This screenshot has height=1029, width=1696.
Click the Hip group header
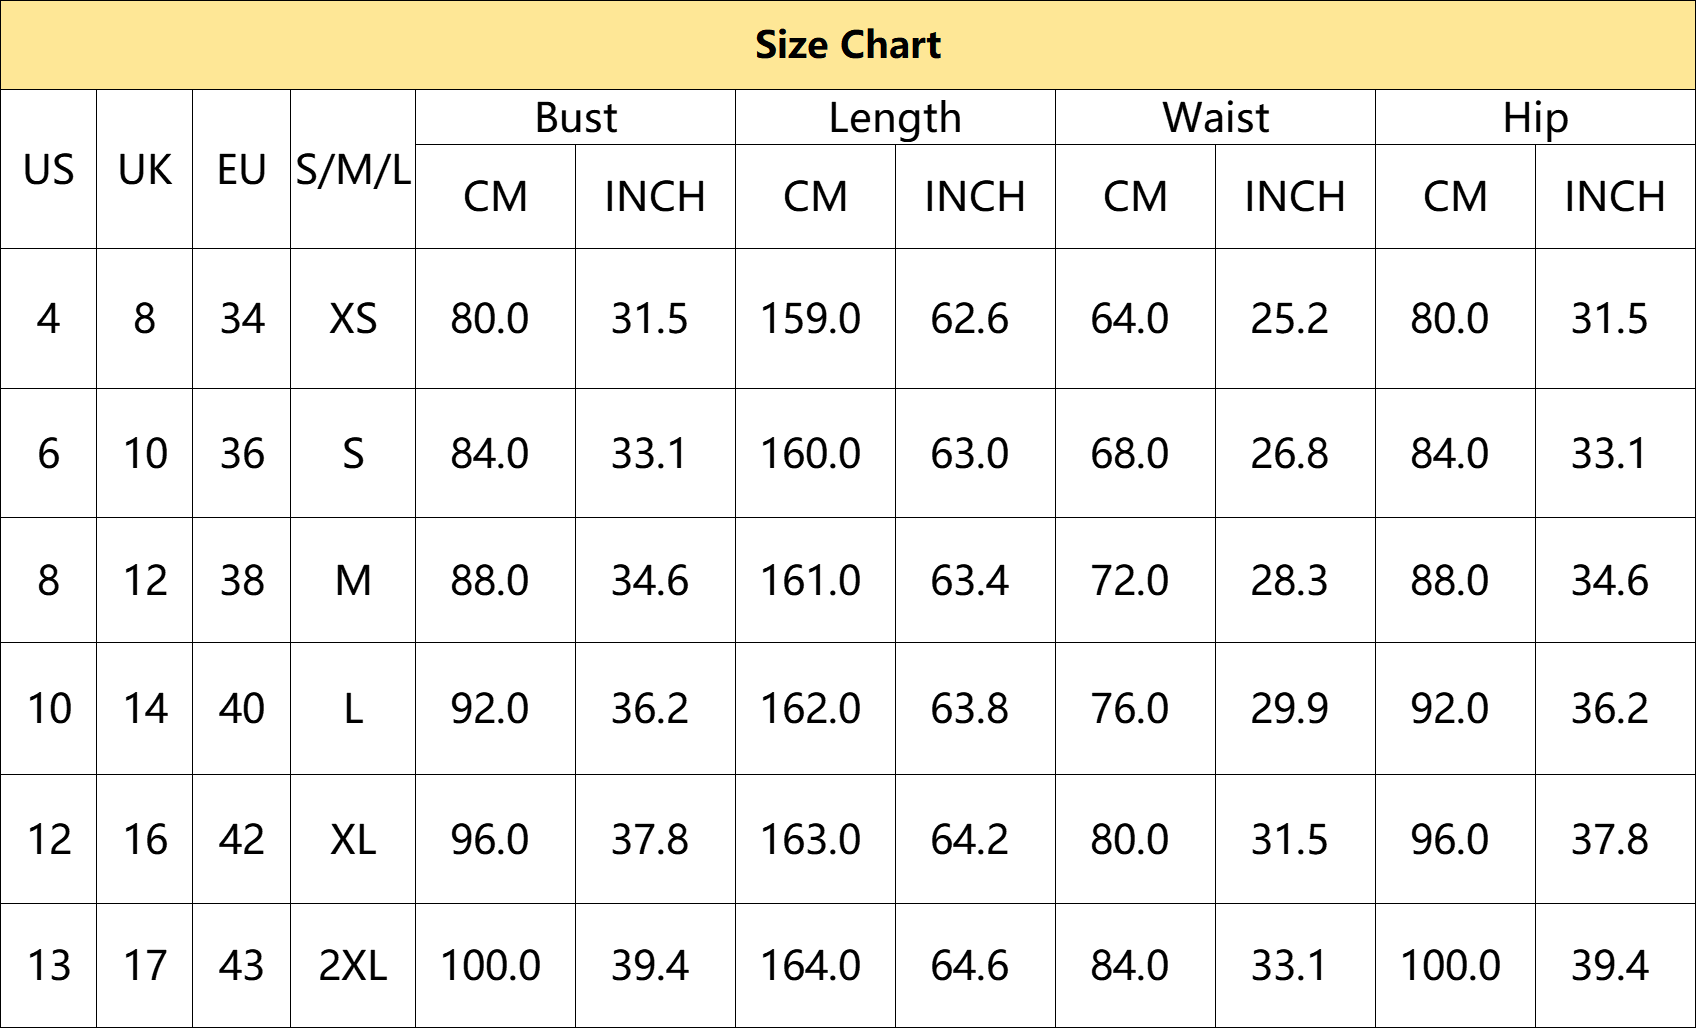pyautogui.click(x=1535, y=118)
